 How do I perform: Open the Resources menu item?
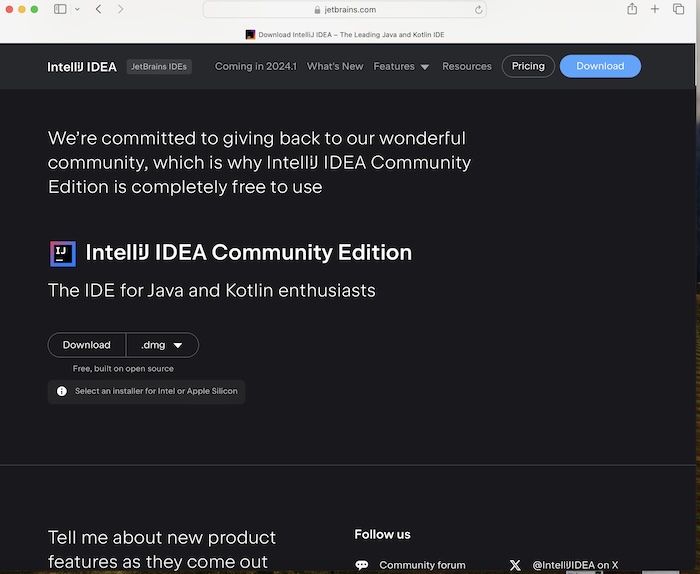click(467, 66)
